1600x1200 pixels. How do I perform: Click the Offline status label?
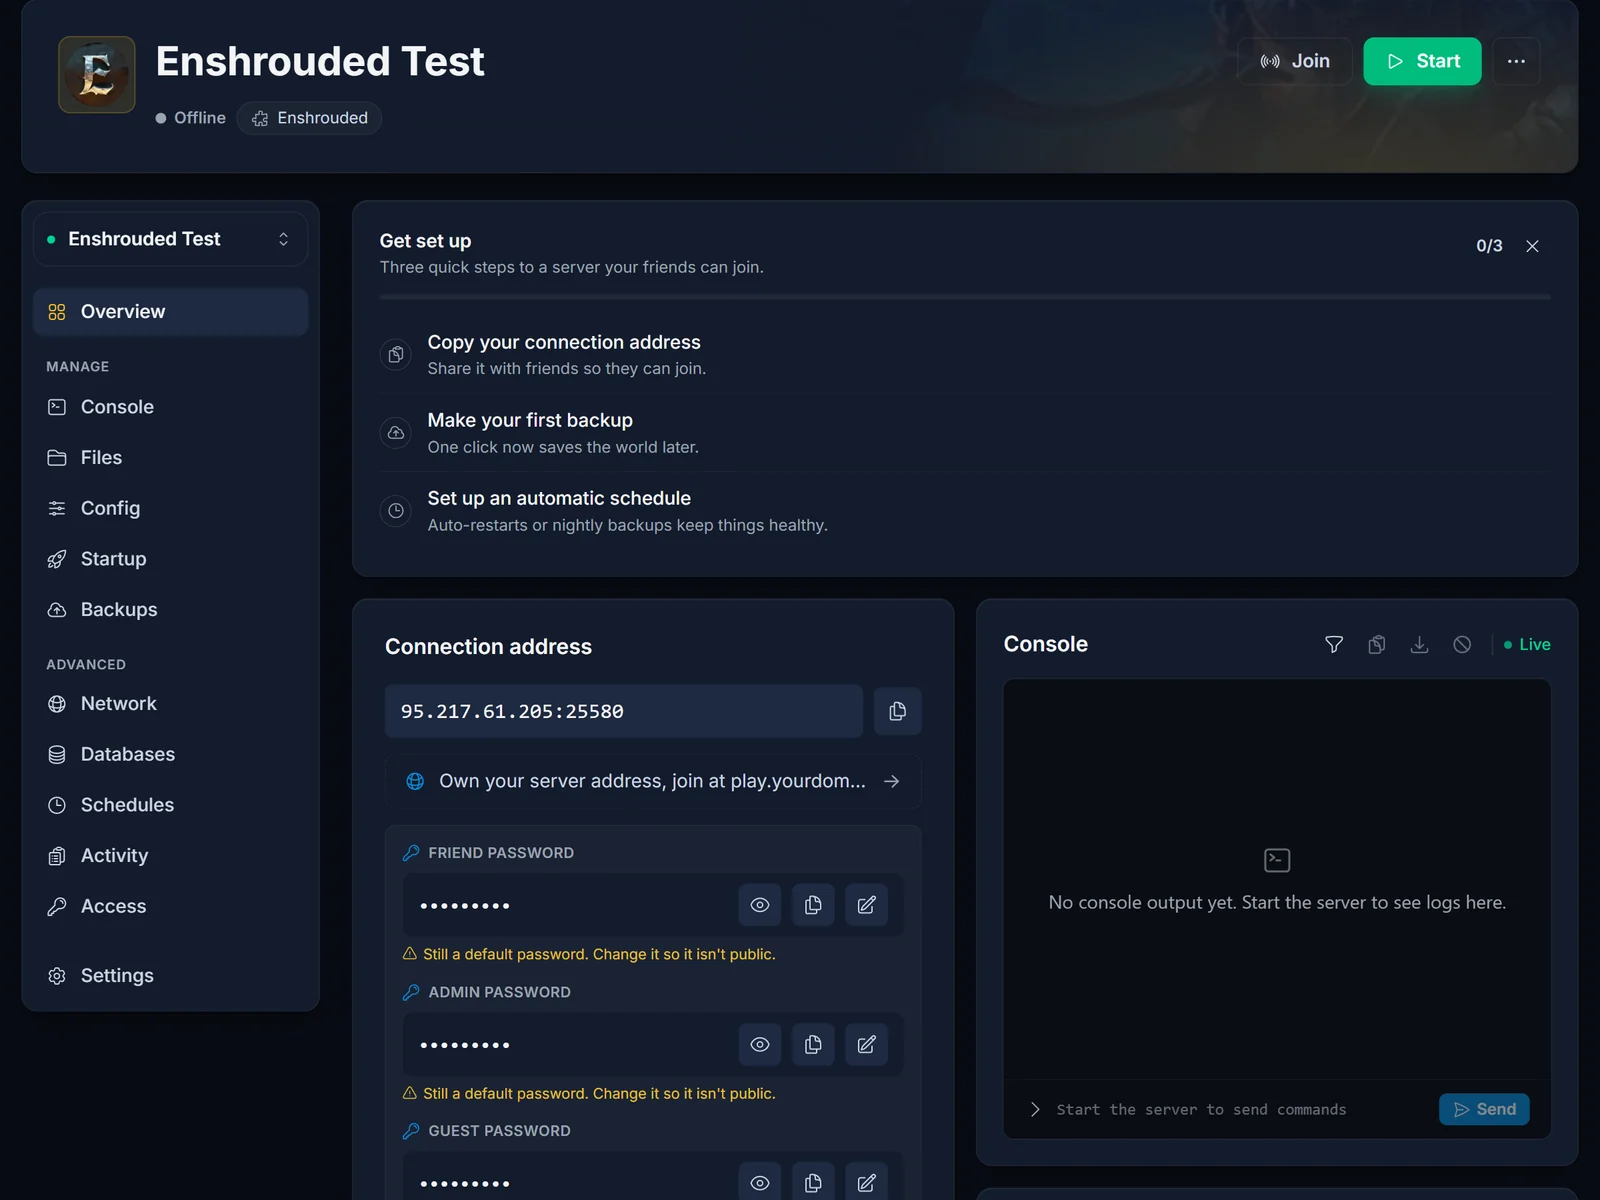[x=191, y=118]
